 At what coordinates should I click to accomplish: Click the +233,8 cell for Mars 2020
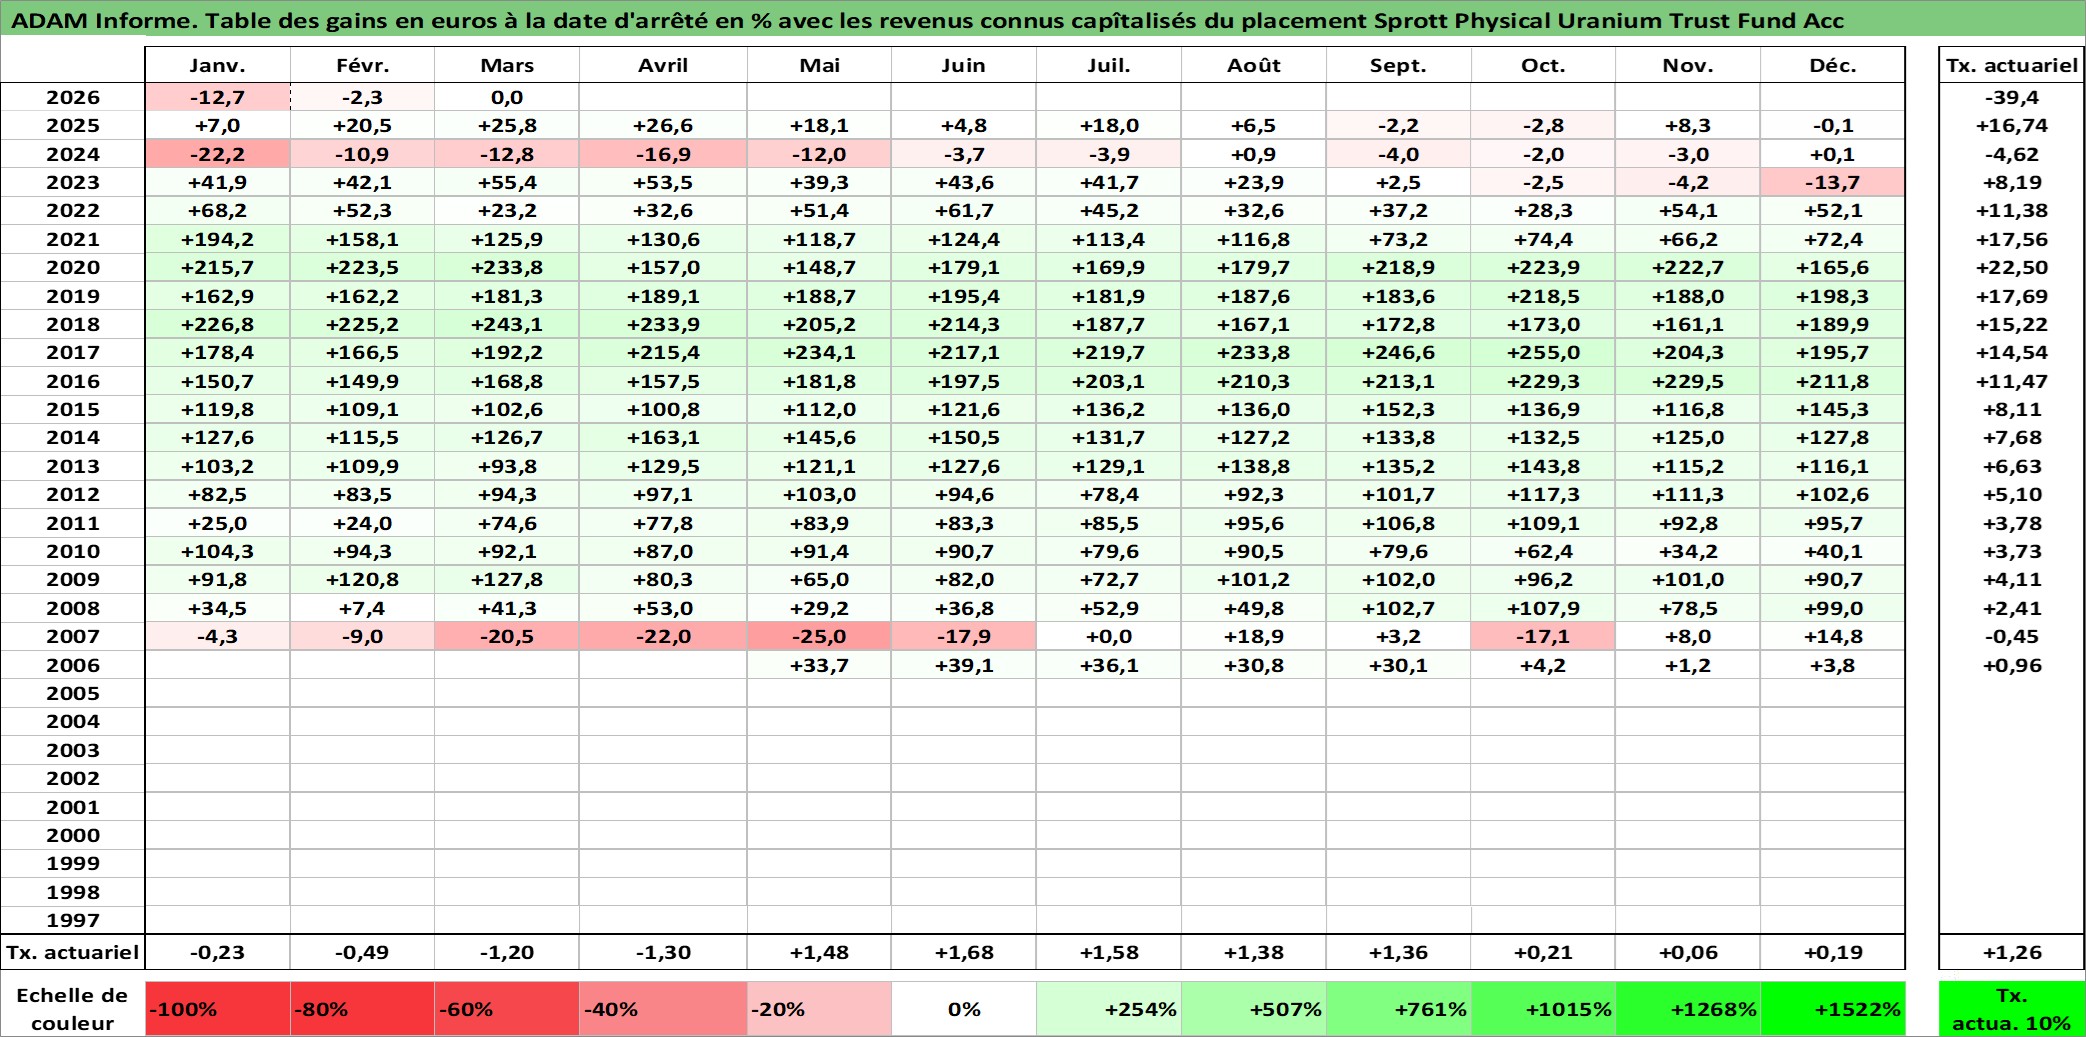pos(507,267)
